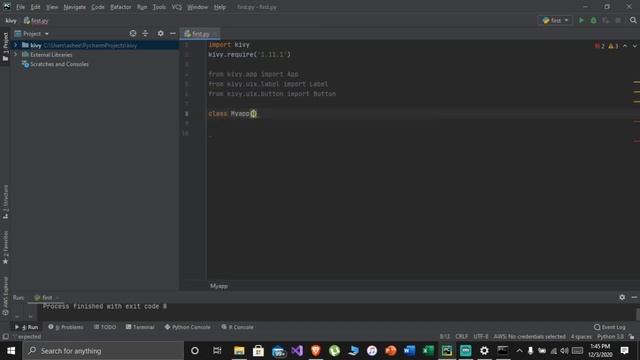Open Search Everywhere magnifier icon

click(633, 20)
